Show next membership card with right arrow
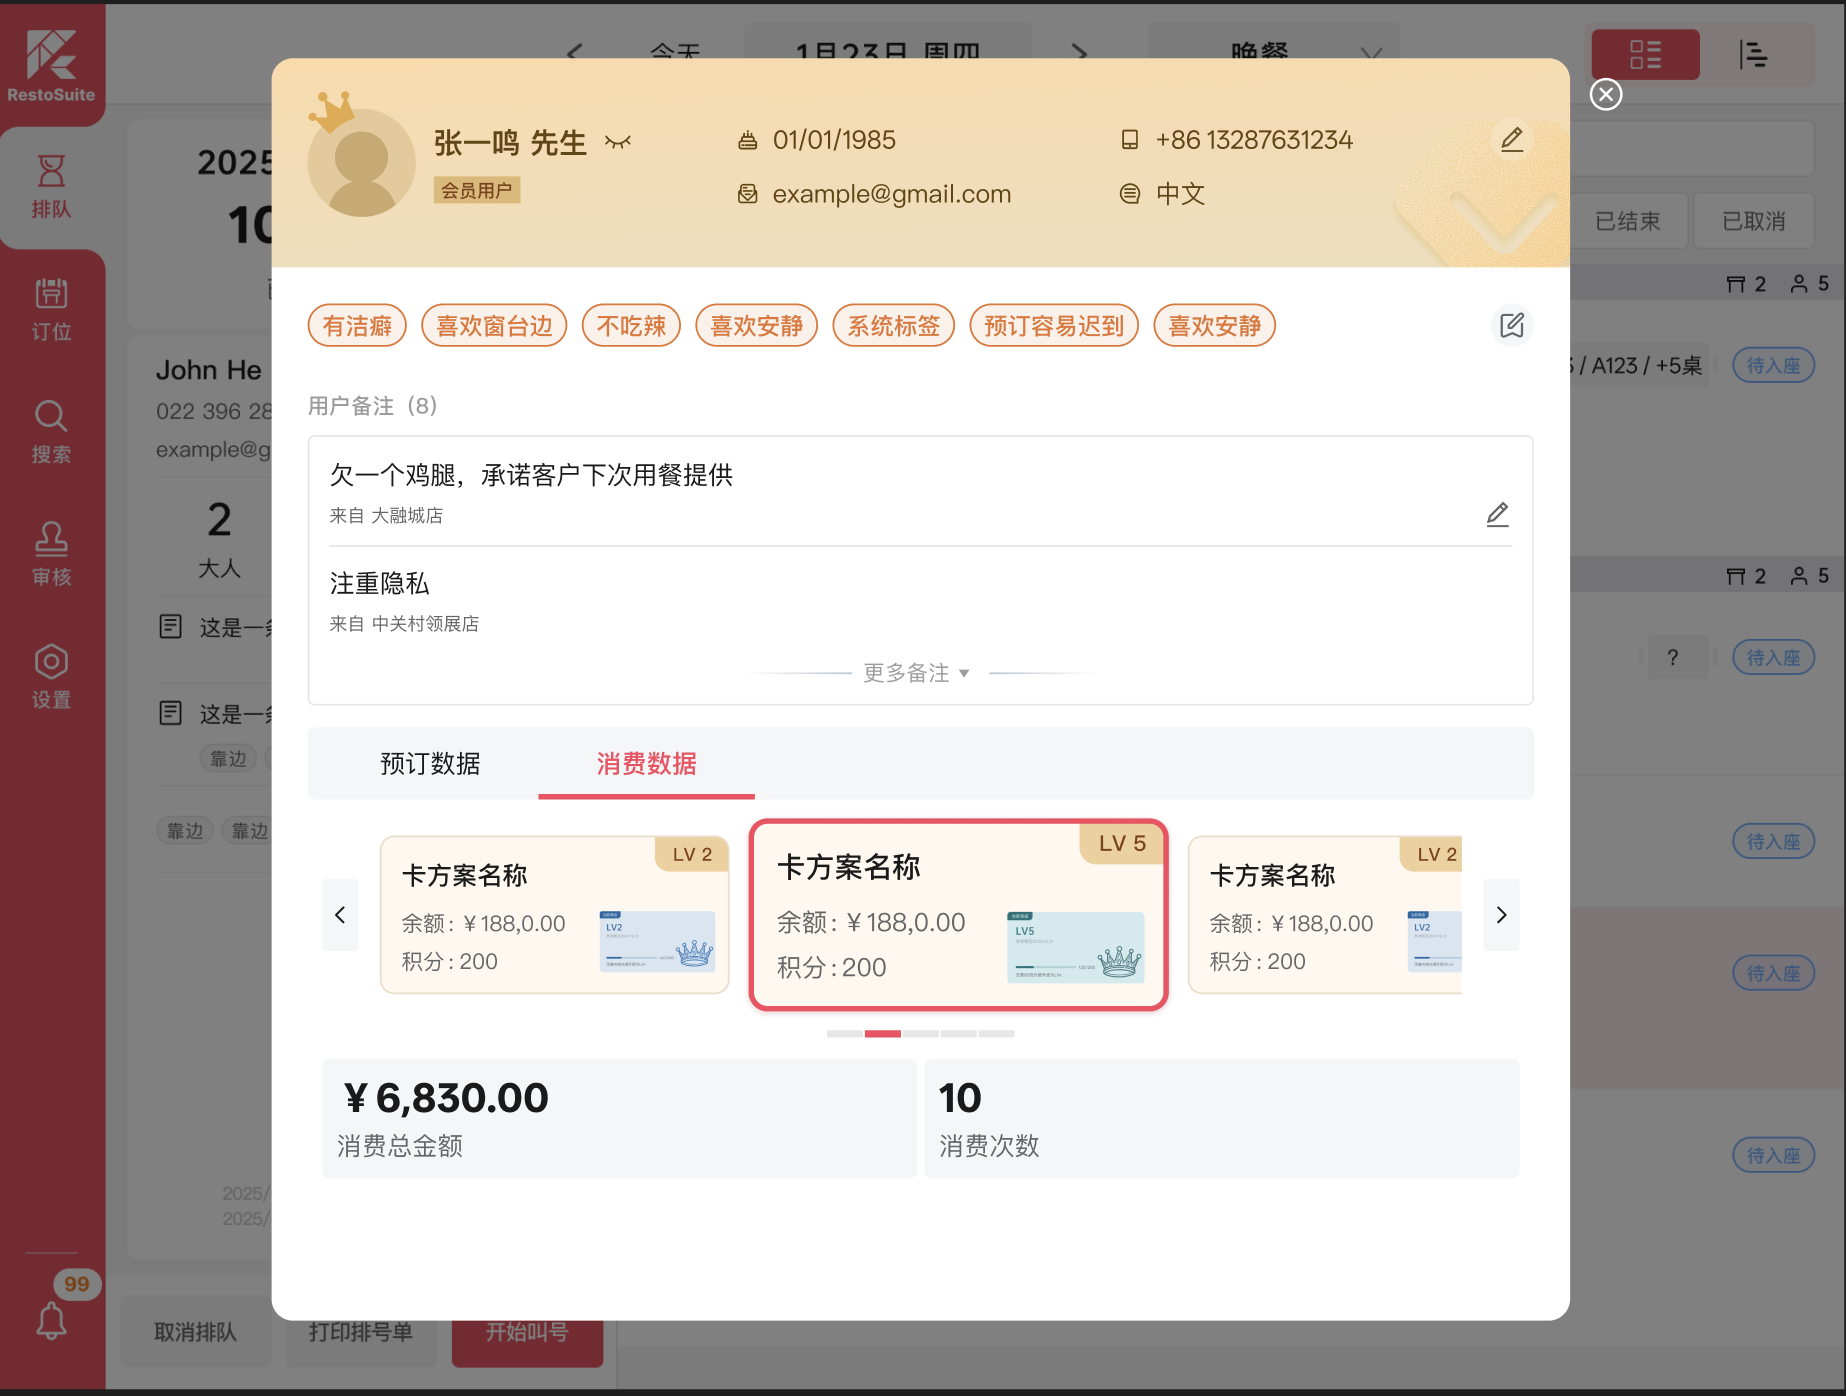Screen dimensions: 1846x1396 pos(1500,915)
